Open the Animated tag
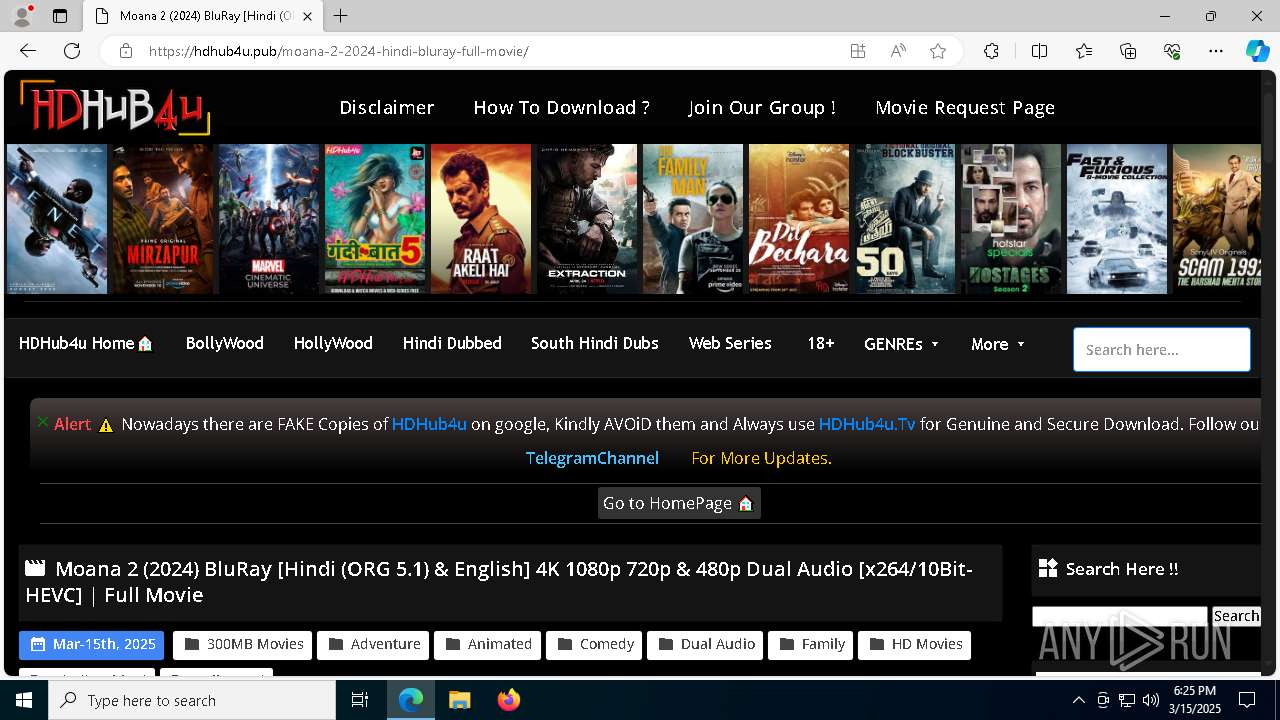 click(488, 644)
